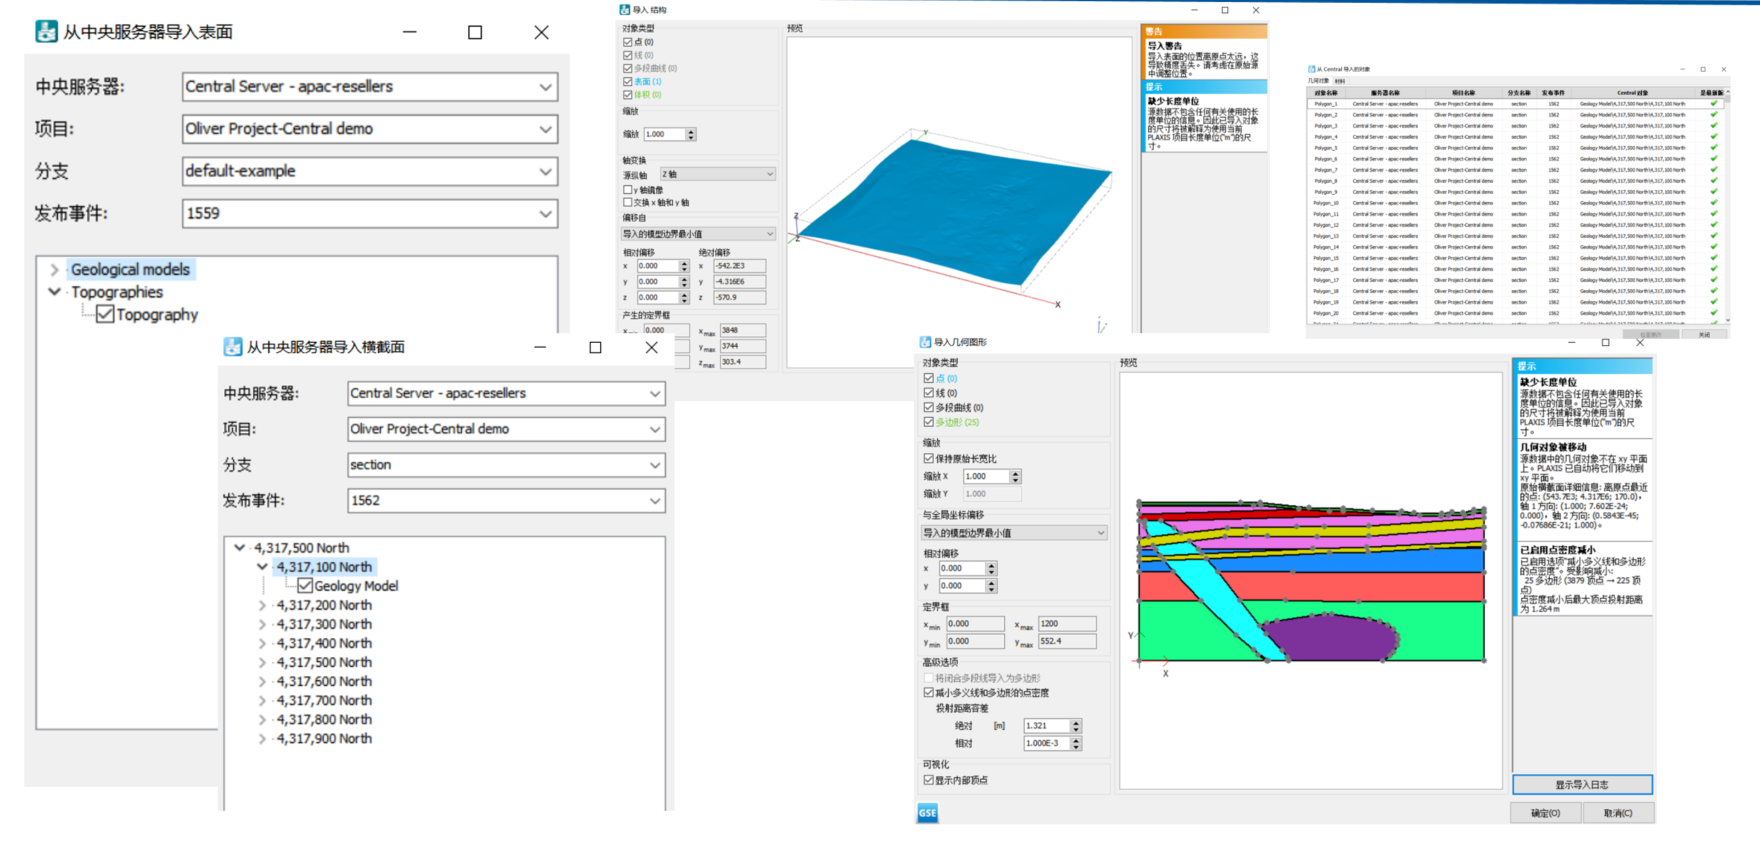Disable 显示内部顶点 checkbox
The image size is (1760, 851).
(929, 780)
